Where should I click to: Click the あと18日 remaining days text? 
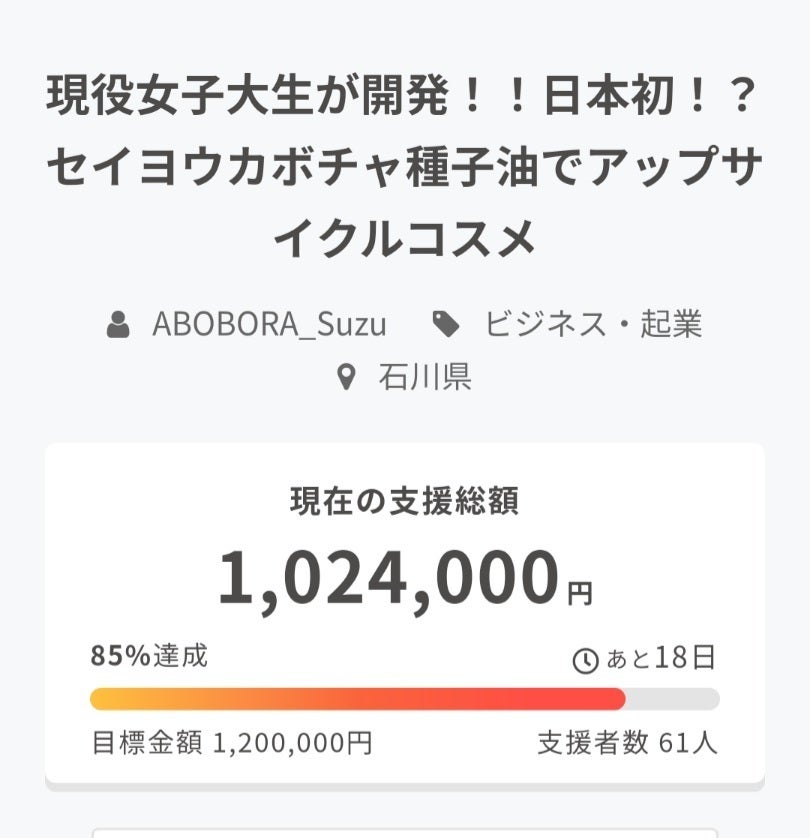(x=660, y=658)
